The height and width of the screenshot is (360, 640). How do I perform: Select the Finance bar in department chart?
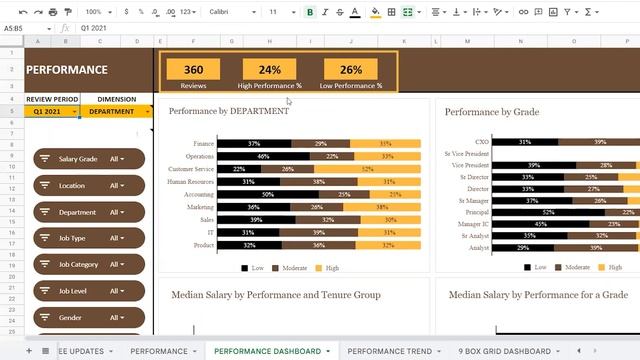point(319,144)
